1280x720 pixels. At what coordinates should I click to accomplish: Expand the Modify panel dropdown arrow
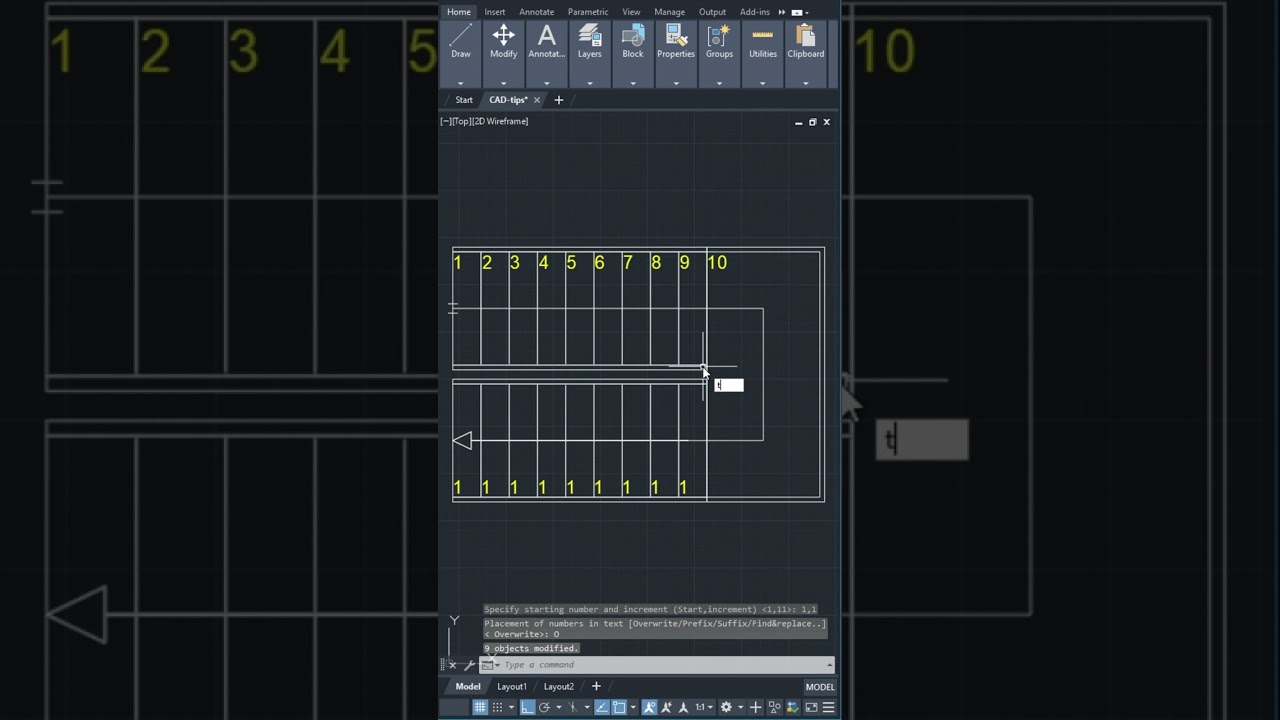tap(503, 83)
